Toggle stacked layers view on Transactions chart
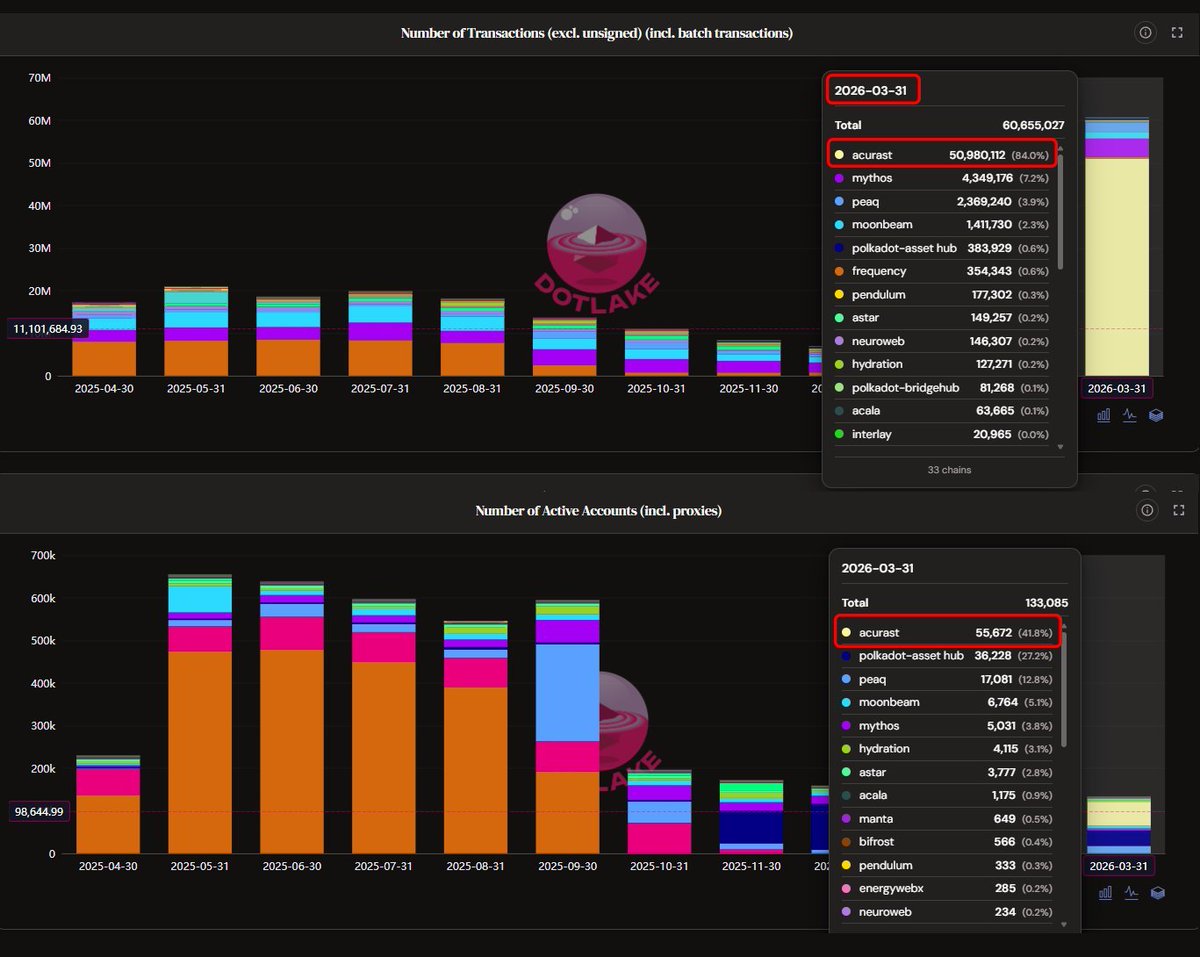The height and width of the screenshot is (957, 1200). click(1156, 415)
